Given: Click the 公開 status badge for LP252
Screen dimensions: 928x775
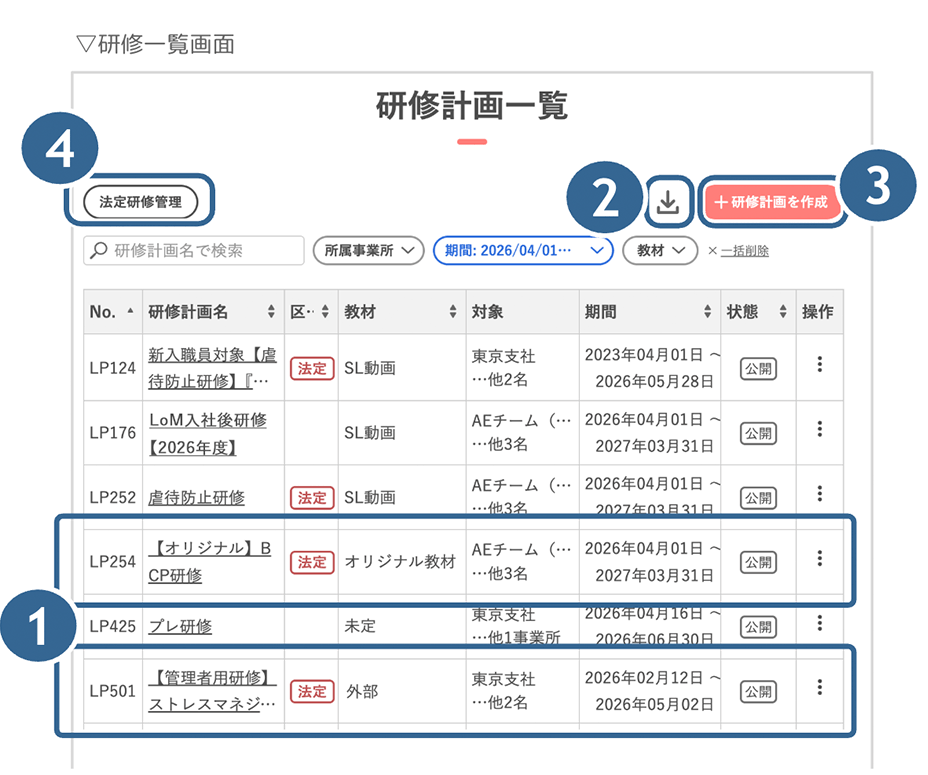Looking at the screenshot, I should click(x=758, y=498).
